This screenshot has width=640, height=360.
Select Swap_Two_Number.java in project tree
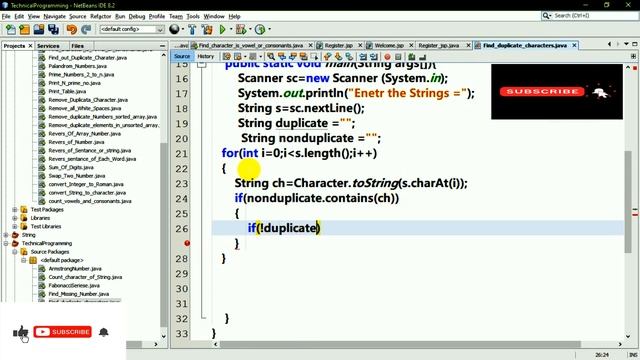(77, 176)
